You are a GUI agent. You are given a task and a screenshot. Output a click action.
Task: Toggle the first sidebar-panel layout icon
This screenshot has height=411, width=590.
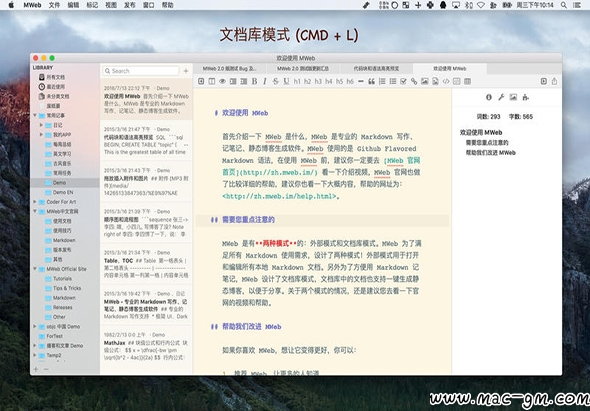pos(233,81)
